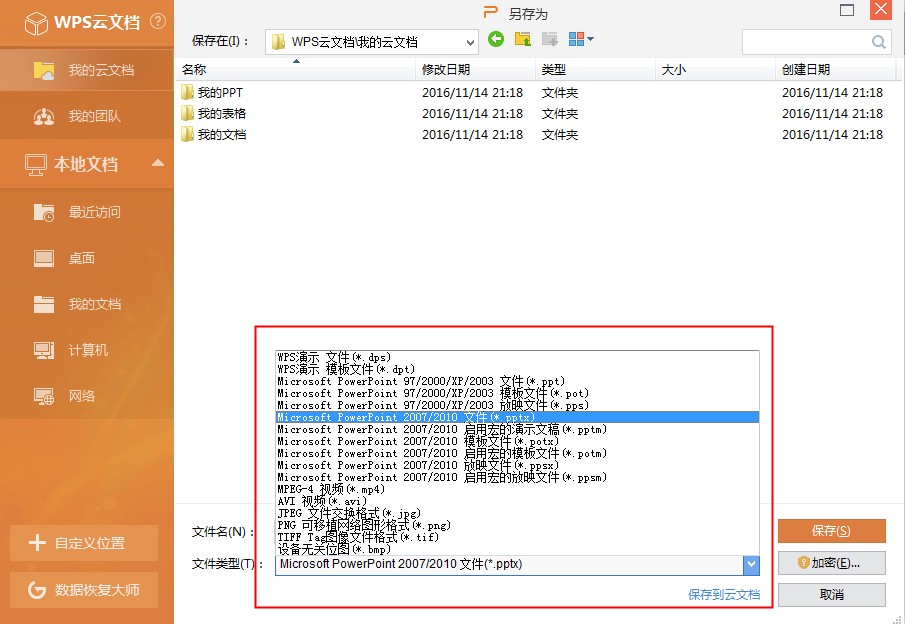Sort by 名称 column header
The height and width of the screenshot is (624, 905).
point(296,70)
